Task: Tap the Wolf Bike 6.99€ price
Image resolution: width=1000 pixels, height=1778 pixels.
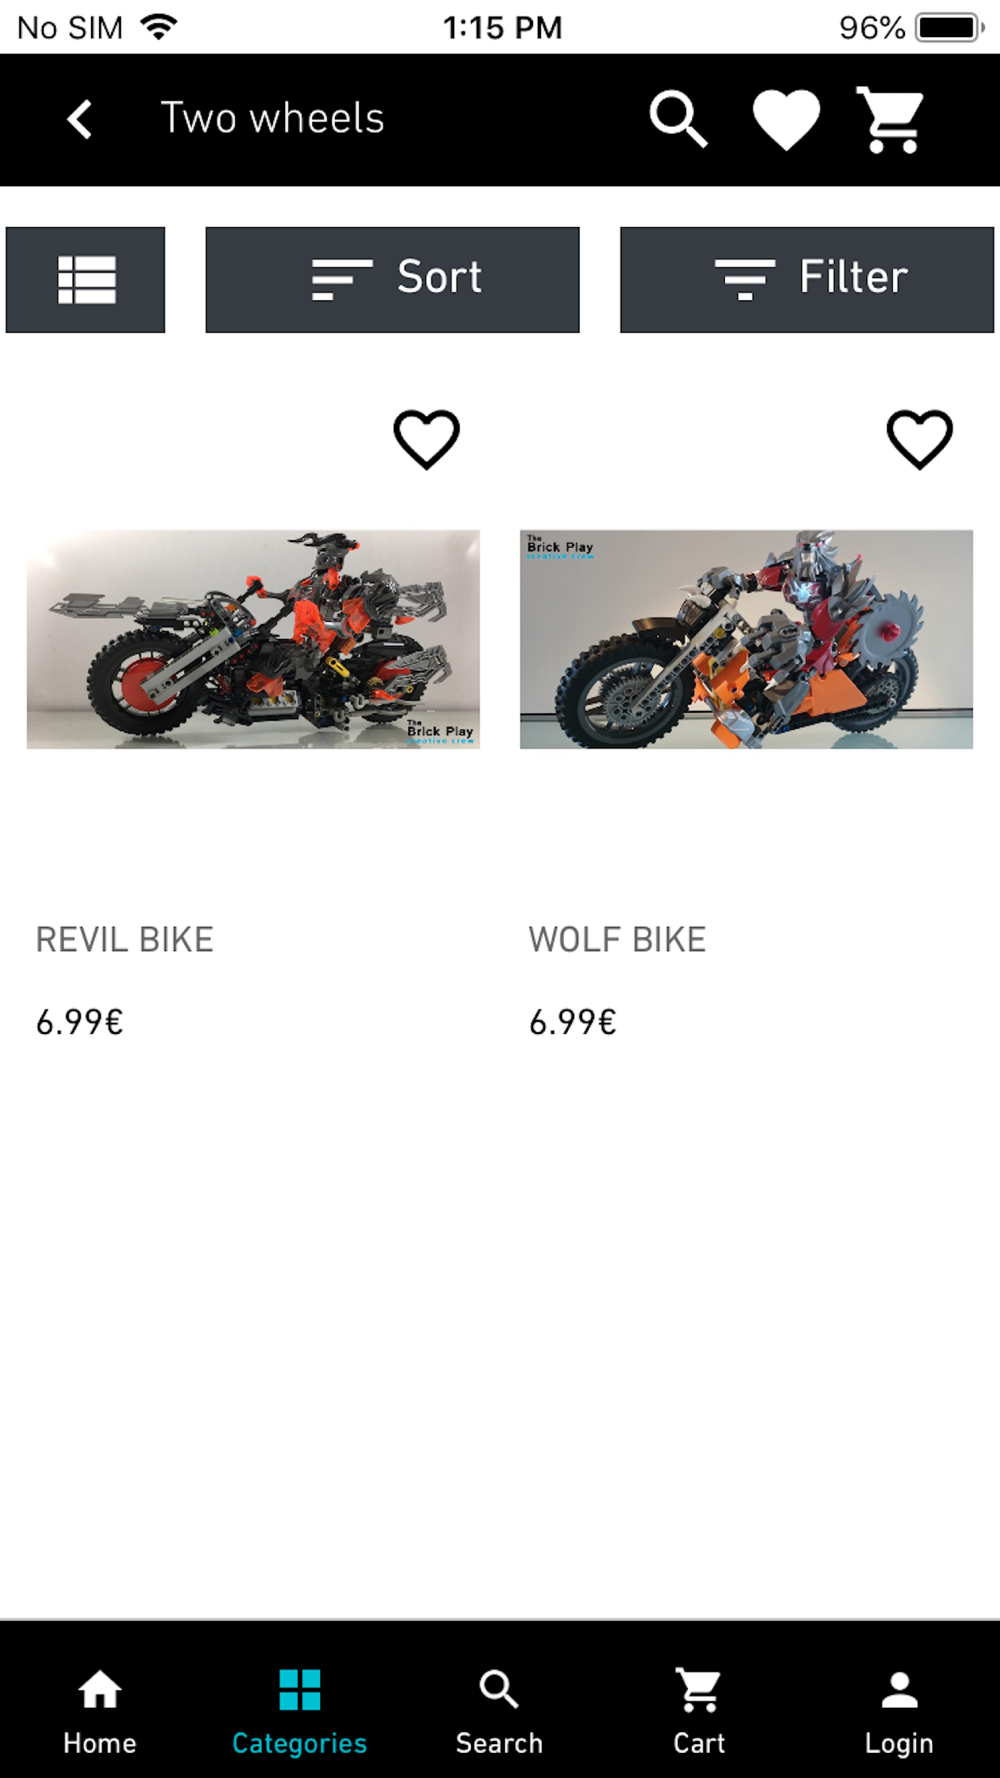Action: click(573, 1022)
